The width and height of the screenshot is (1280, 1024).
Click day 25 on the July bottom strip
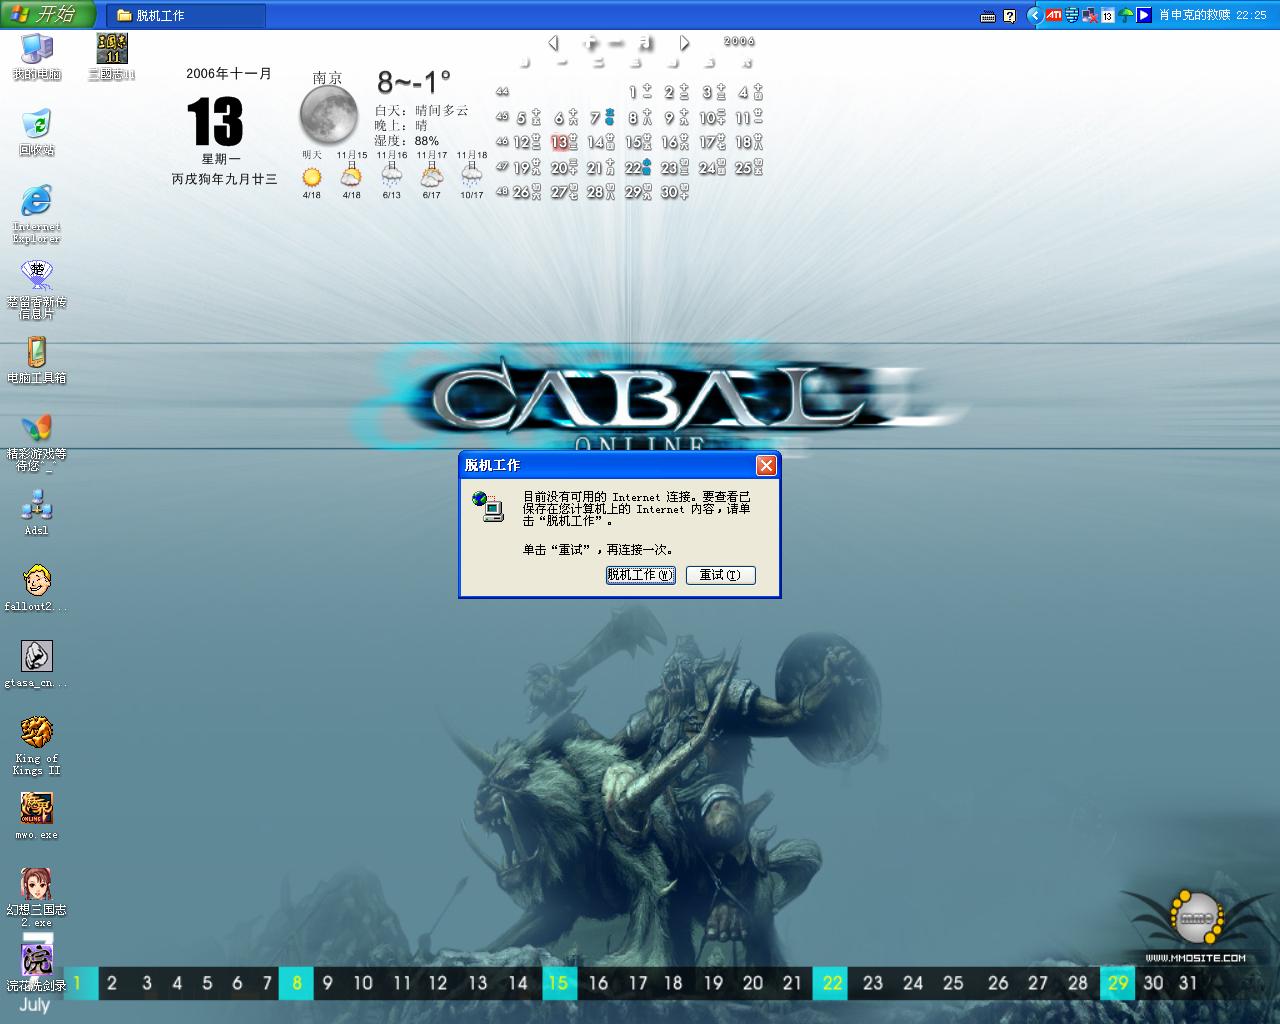click(953, 983)
